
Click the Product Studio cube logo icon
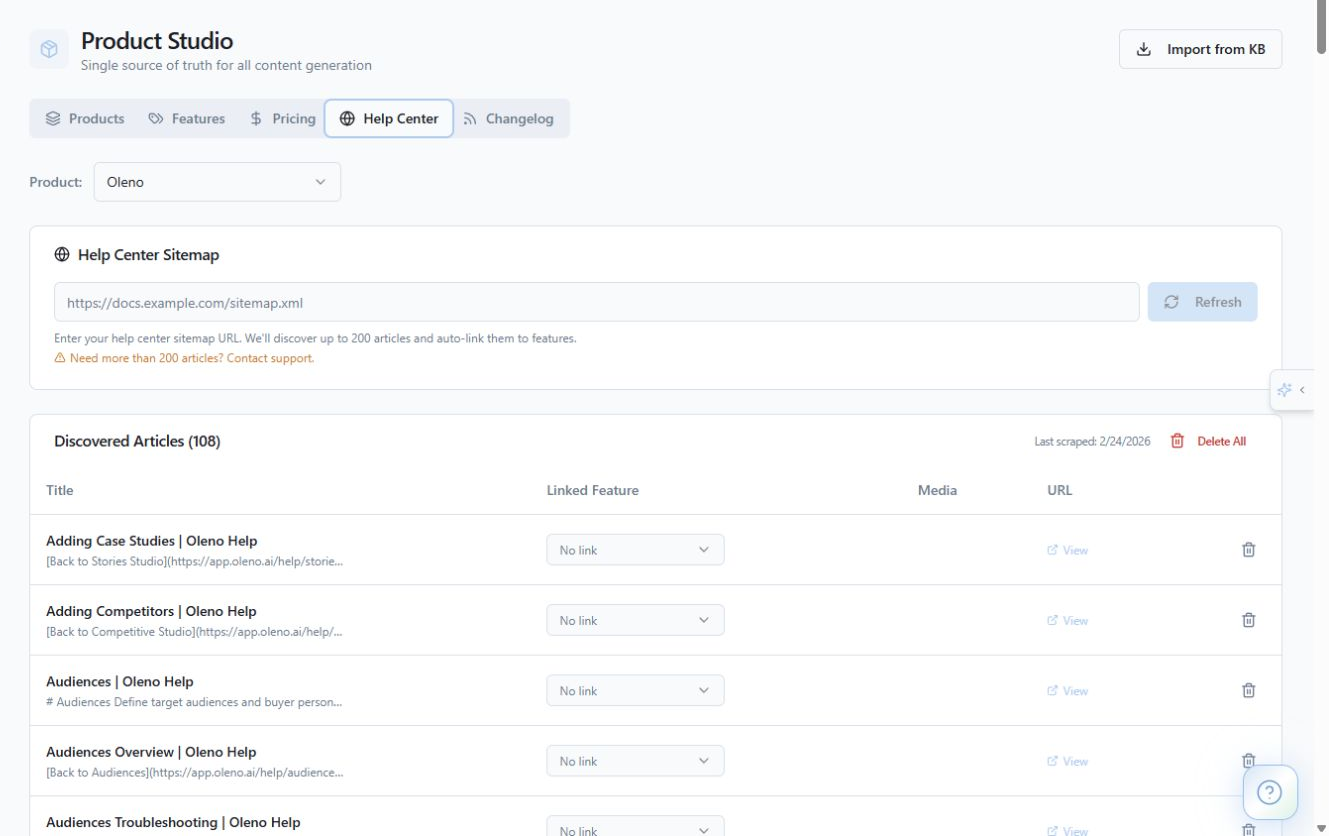tap(49, 49)
